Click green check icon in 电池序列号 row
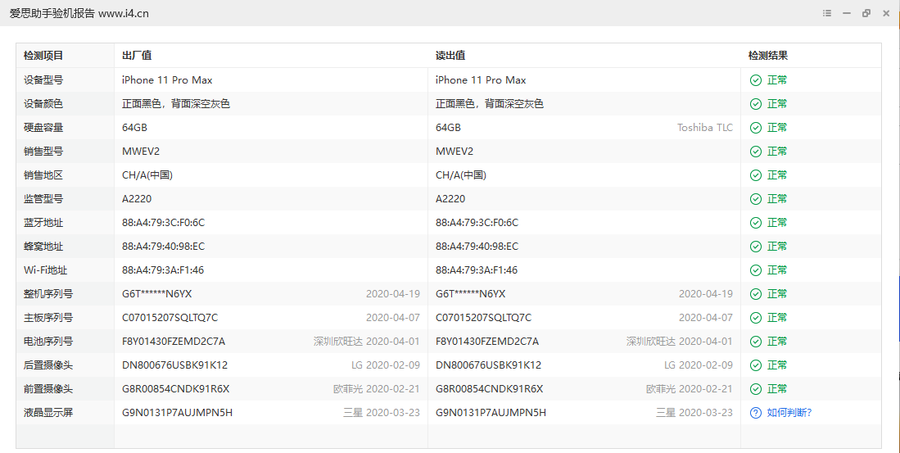This screenshot has width=900, height=453. (755, 342)
